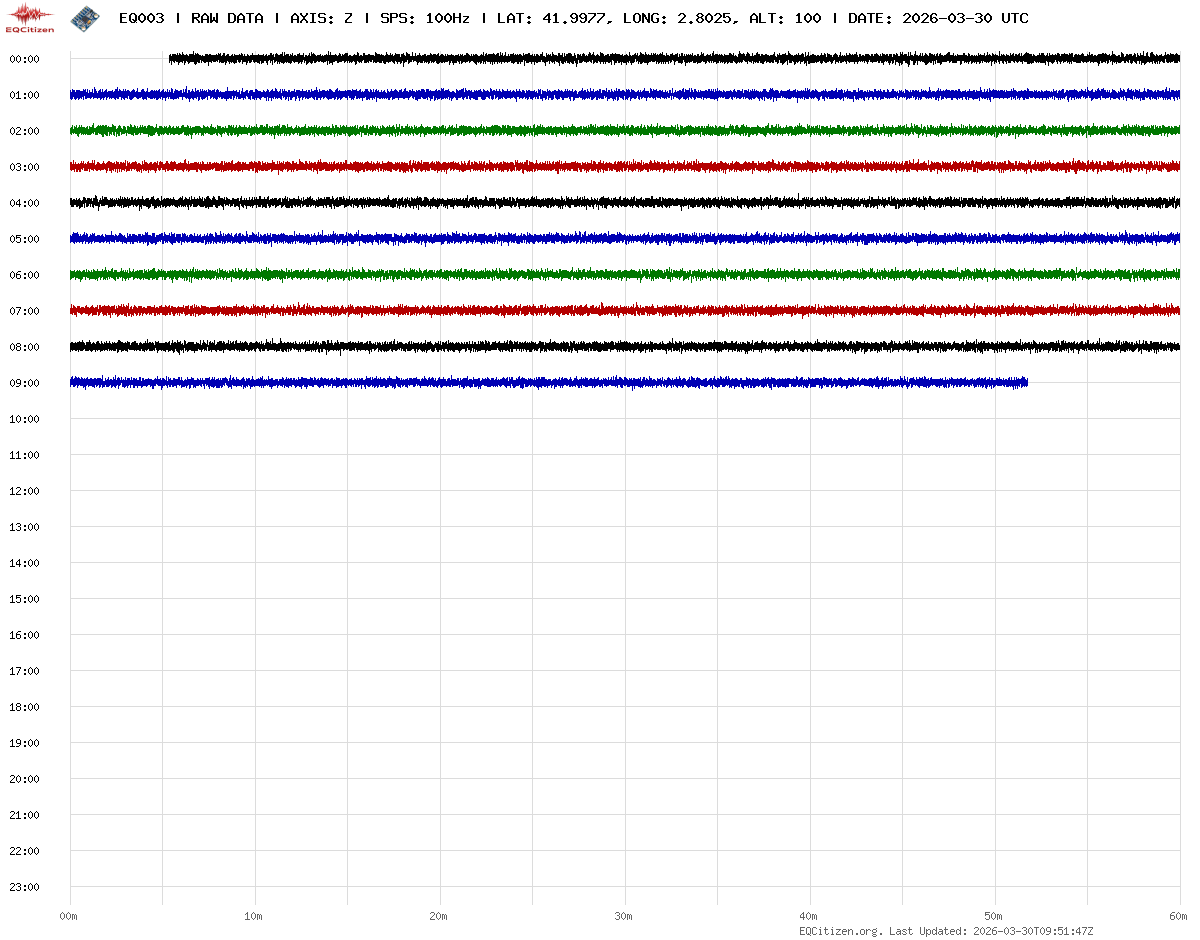Screen dimensions: 1200x940
Task: Click the 12:00 hour row label
Action: point(24,491)
